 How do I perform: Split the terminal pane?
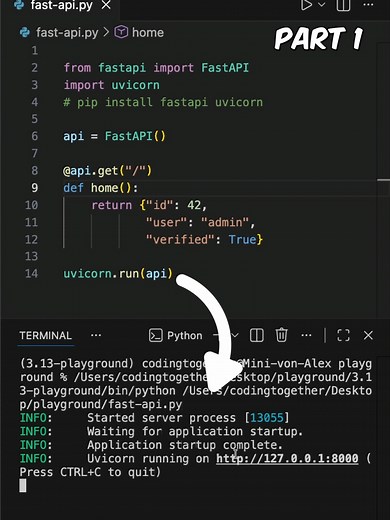pos(257,335)
